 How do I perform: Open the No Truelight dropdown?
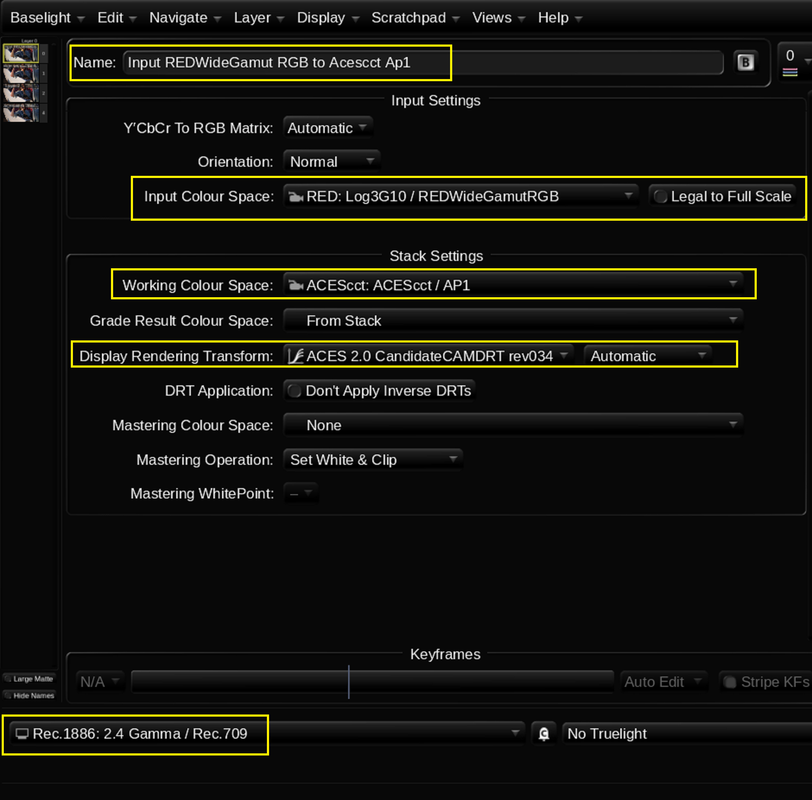pos(687,733)
